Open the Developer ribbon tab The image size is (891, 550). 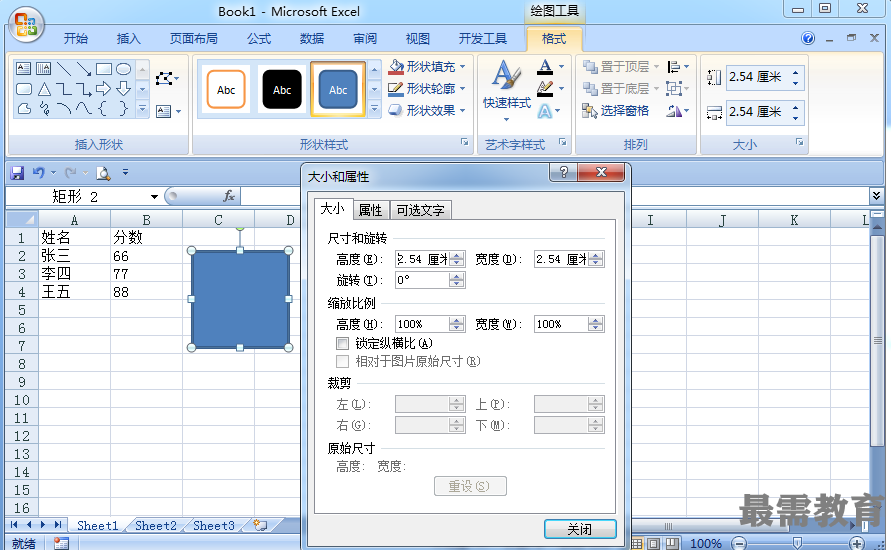483,39
